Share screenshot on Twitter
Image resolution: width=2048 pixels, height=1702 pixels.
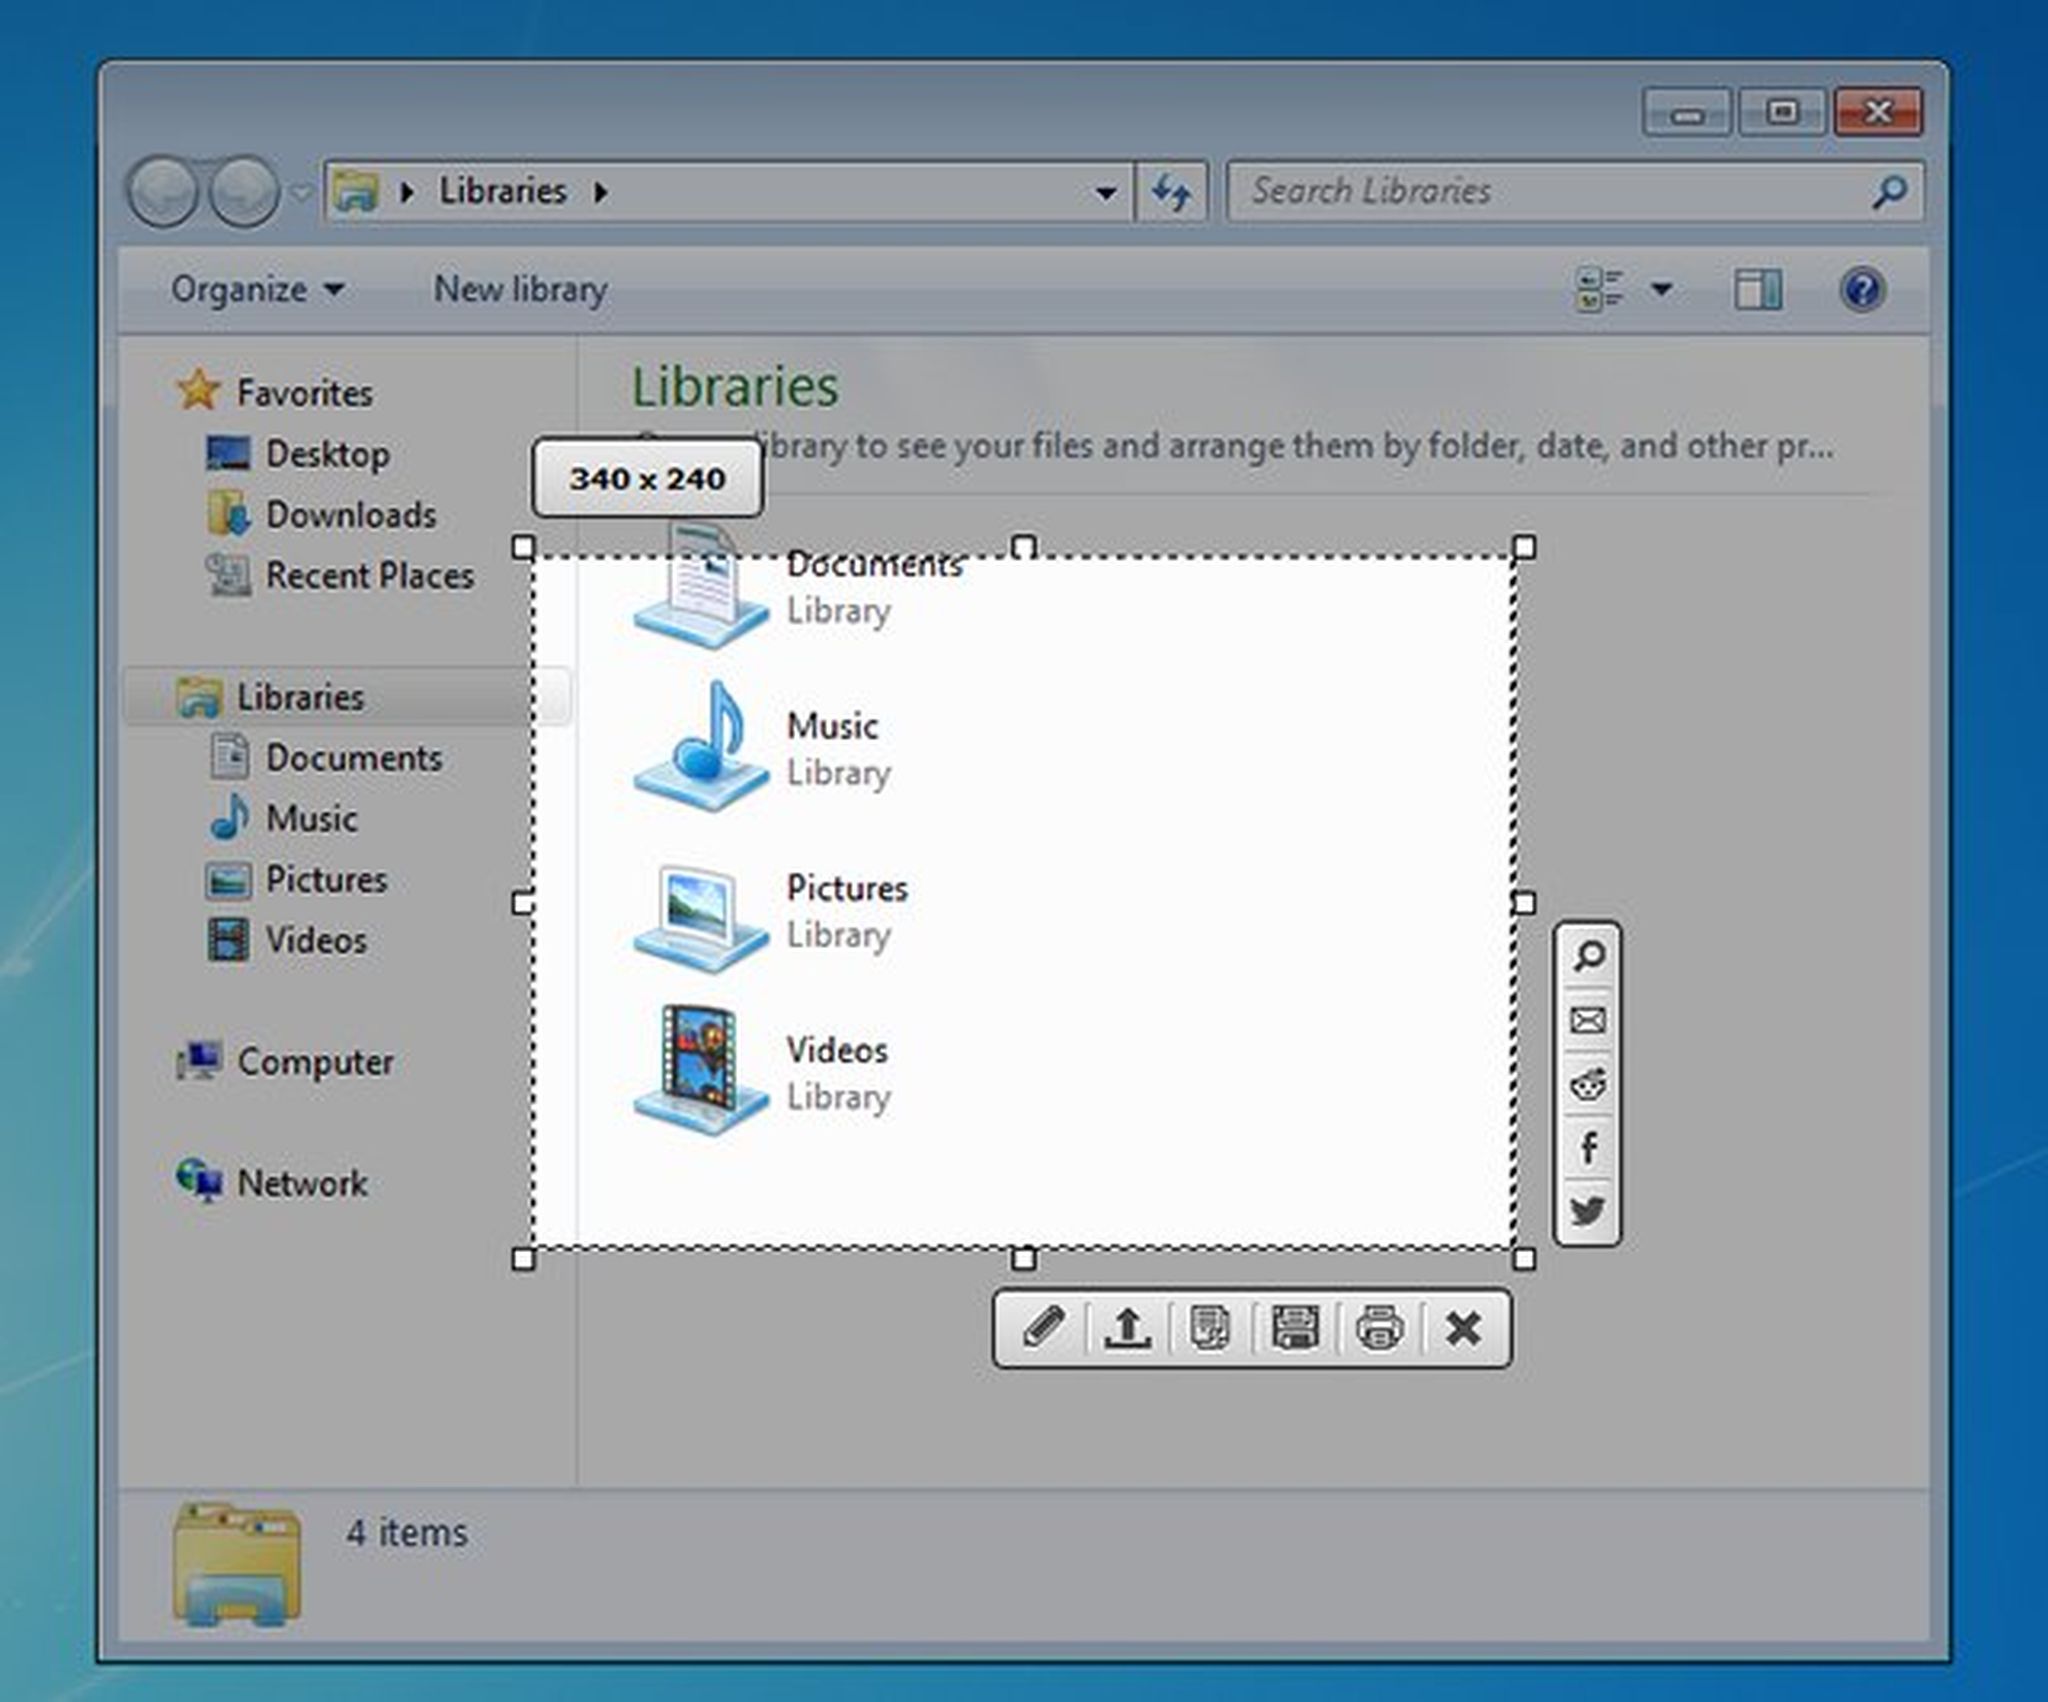coord(1588,1211)
